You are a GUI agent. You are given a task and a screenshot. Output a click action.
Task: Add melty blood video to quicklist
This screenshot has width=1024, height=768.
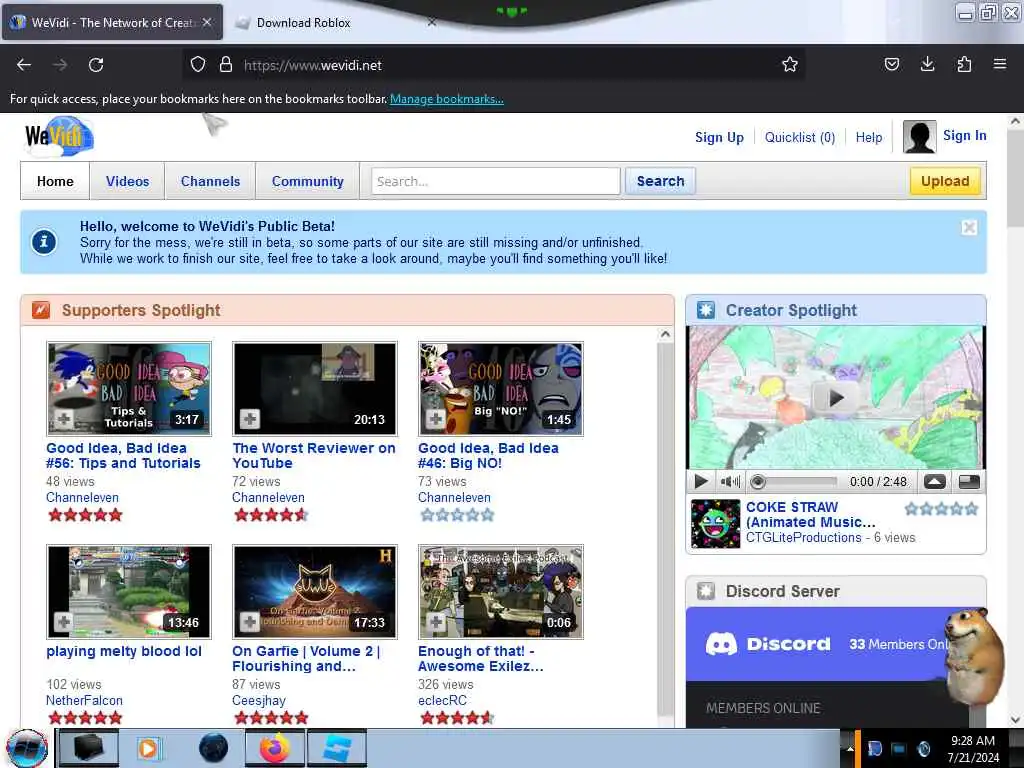(x=63, y=622)
